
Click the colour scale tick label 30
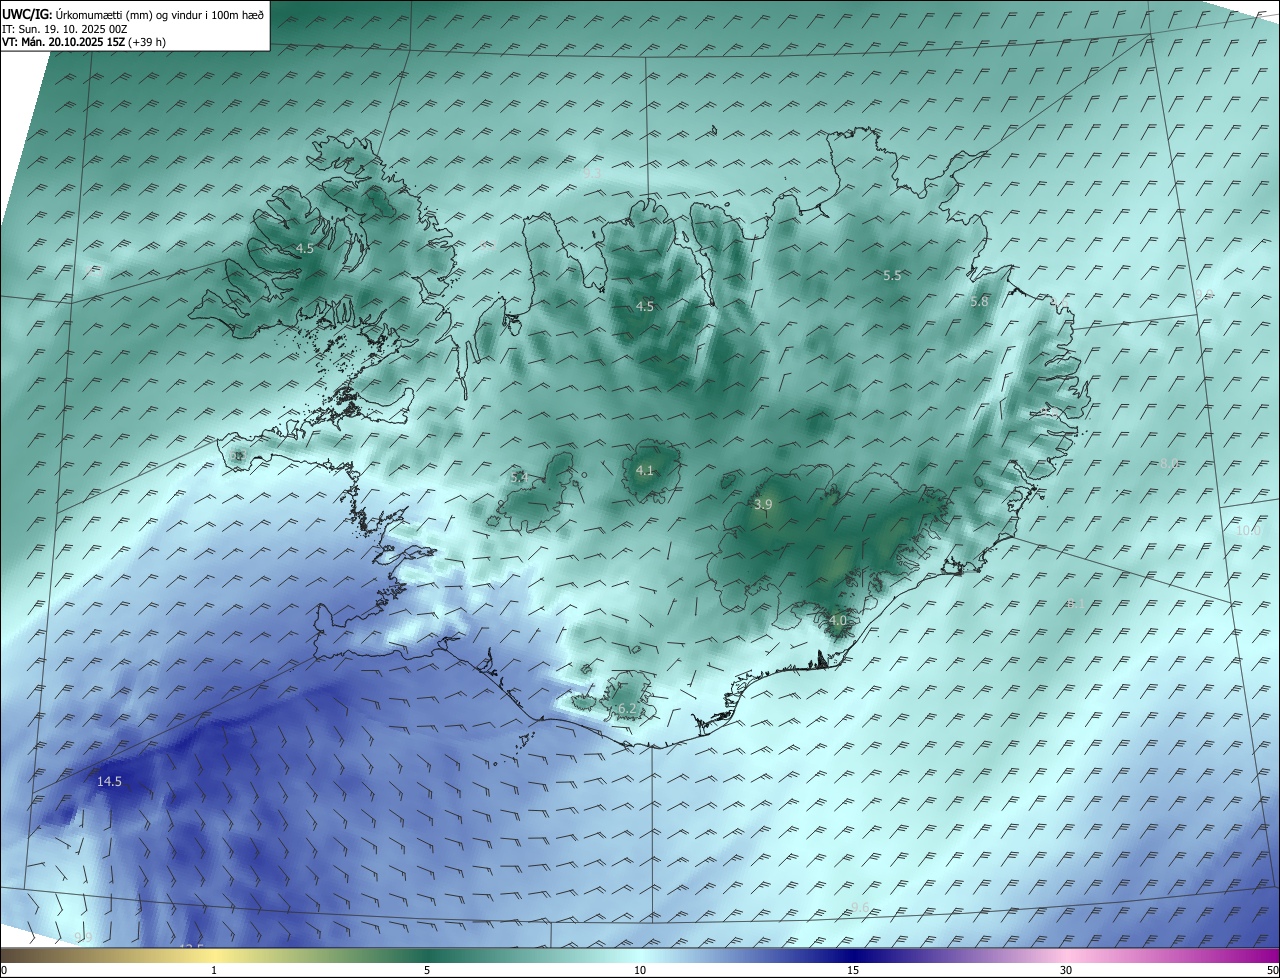point(1066,970)
